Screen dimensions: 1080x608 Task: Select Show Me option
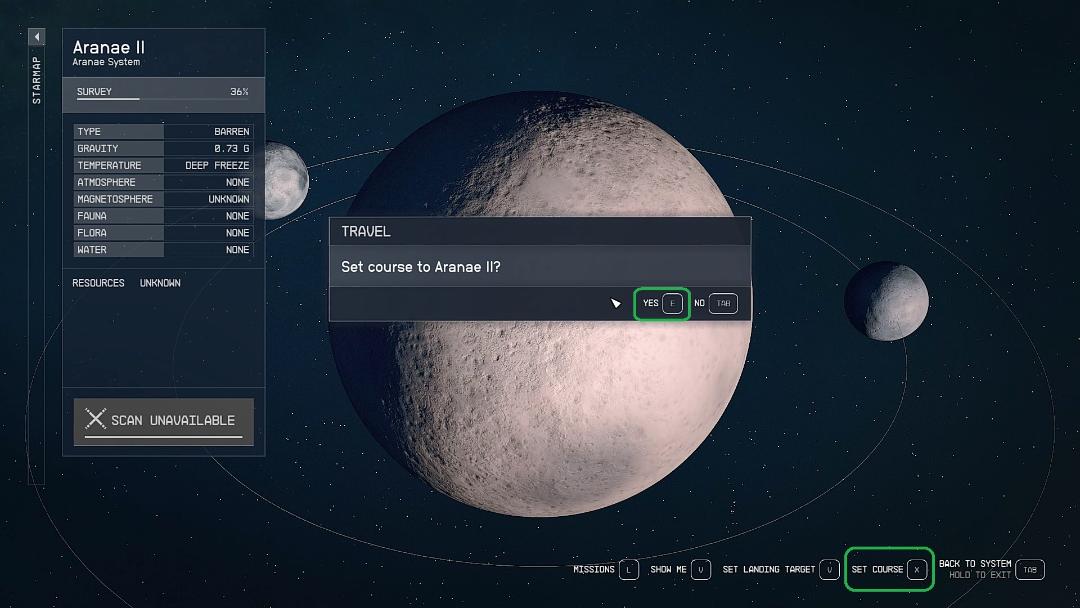click(680, 569)
